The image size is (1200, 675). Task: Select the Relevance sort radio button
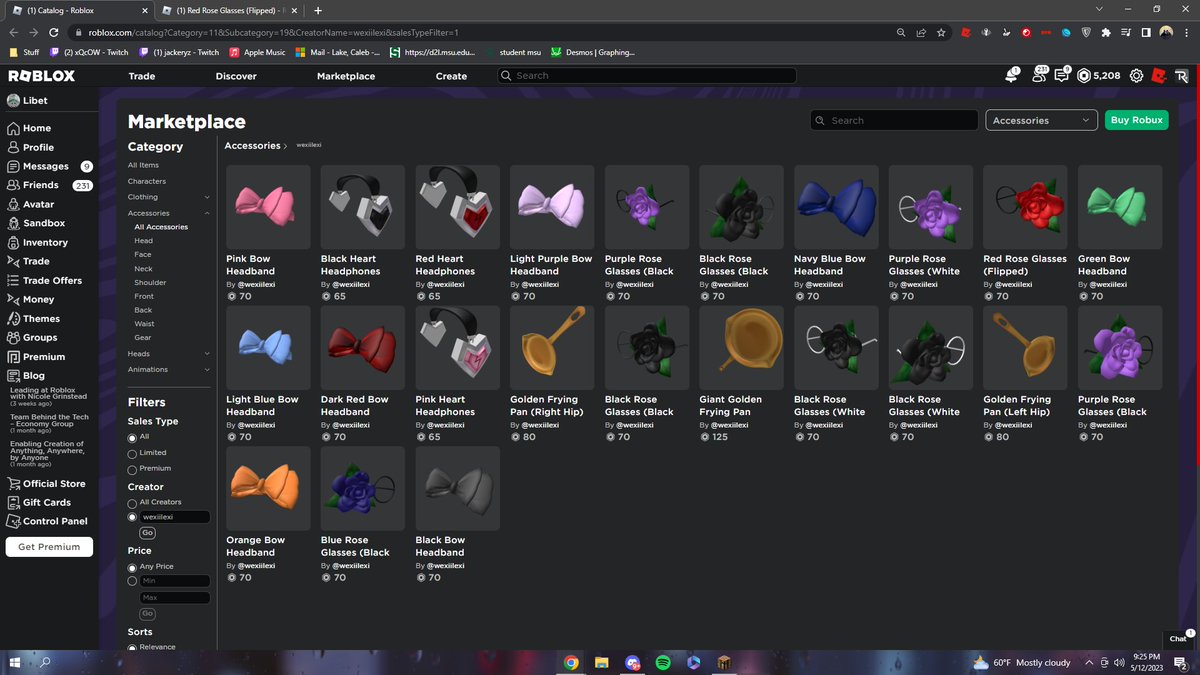[132, 647]
